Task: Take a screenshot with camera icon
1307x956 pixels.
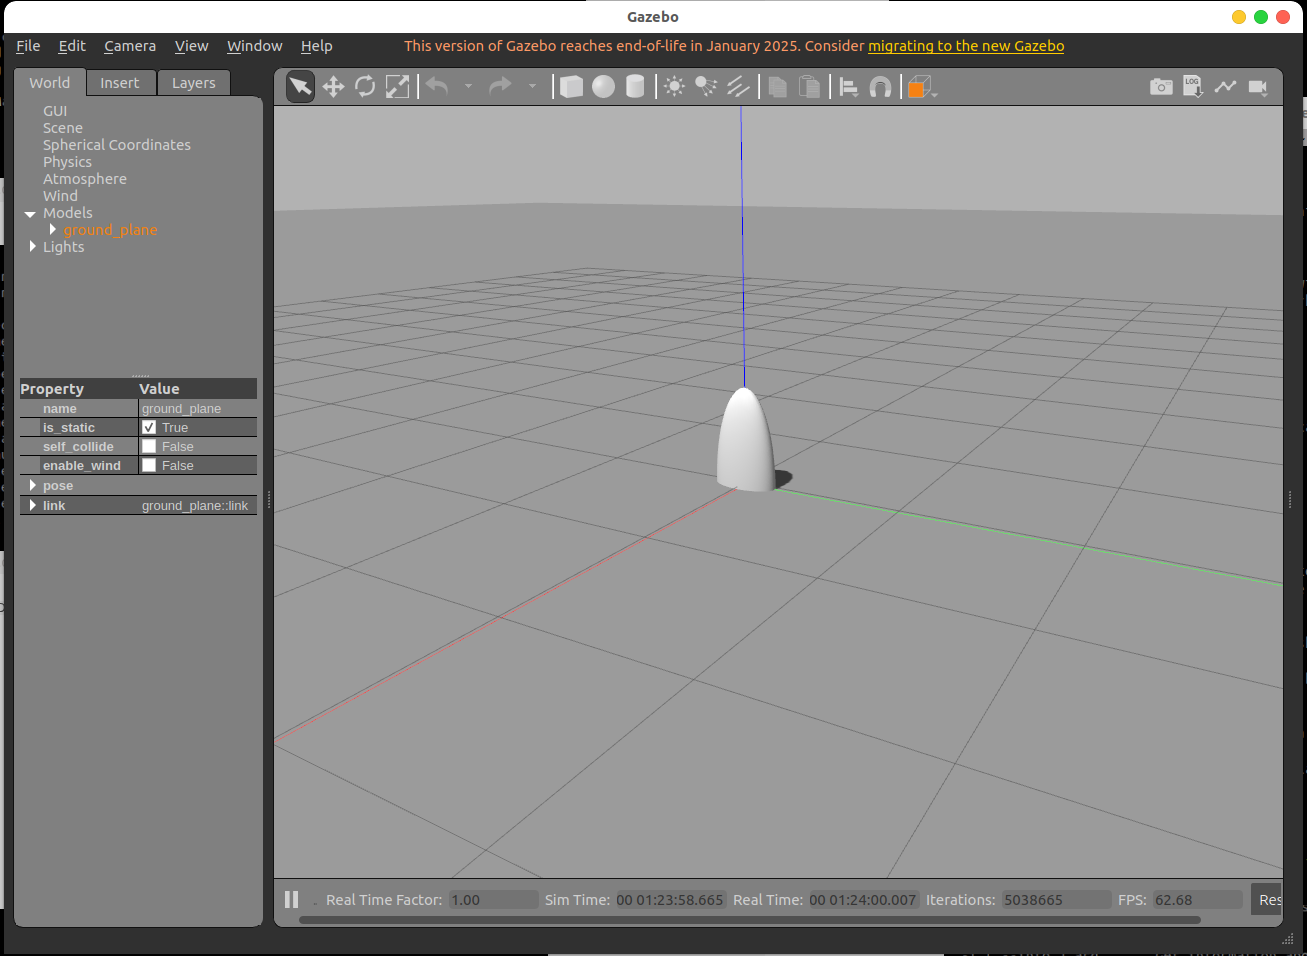Action: click(x=1161, y=87)
